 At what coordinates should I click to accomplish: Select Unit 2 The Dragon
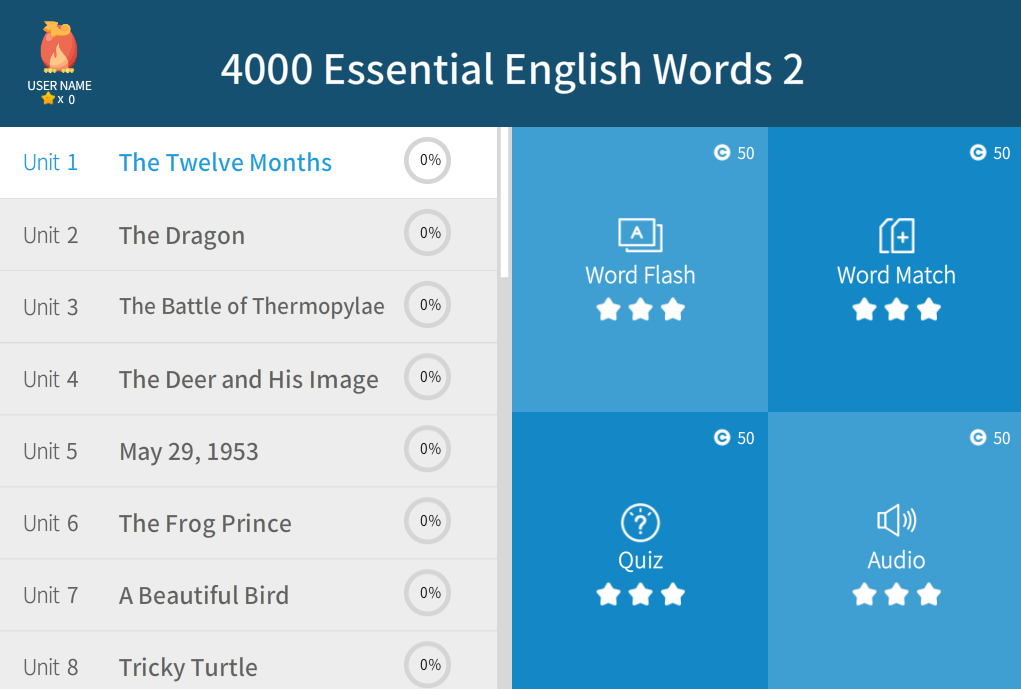coord(248,234)
